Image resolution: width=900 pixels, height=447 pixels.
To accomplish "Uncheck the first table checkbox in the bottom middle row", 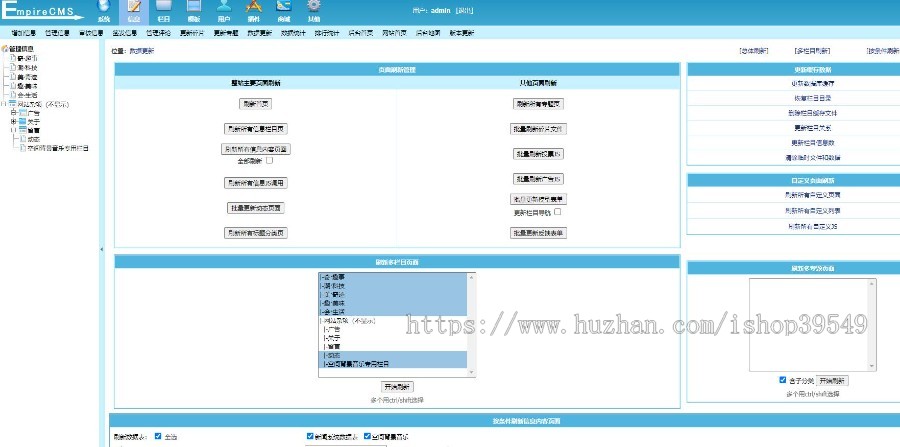I will pos(310,436).
